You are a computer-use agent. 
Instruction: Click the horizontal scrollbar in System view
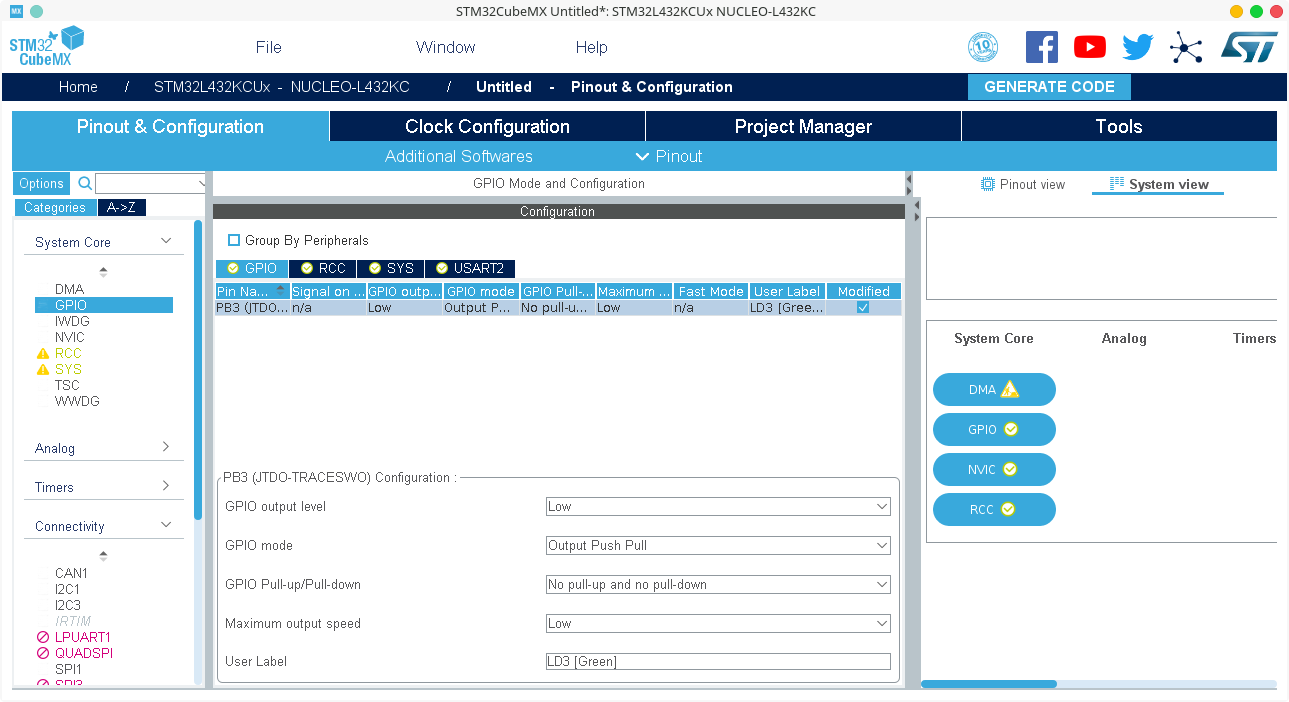988,684
